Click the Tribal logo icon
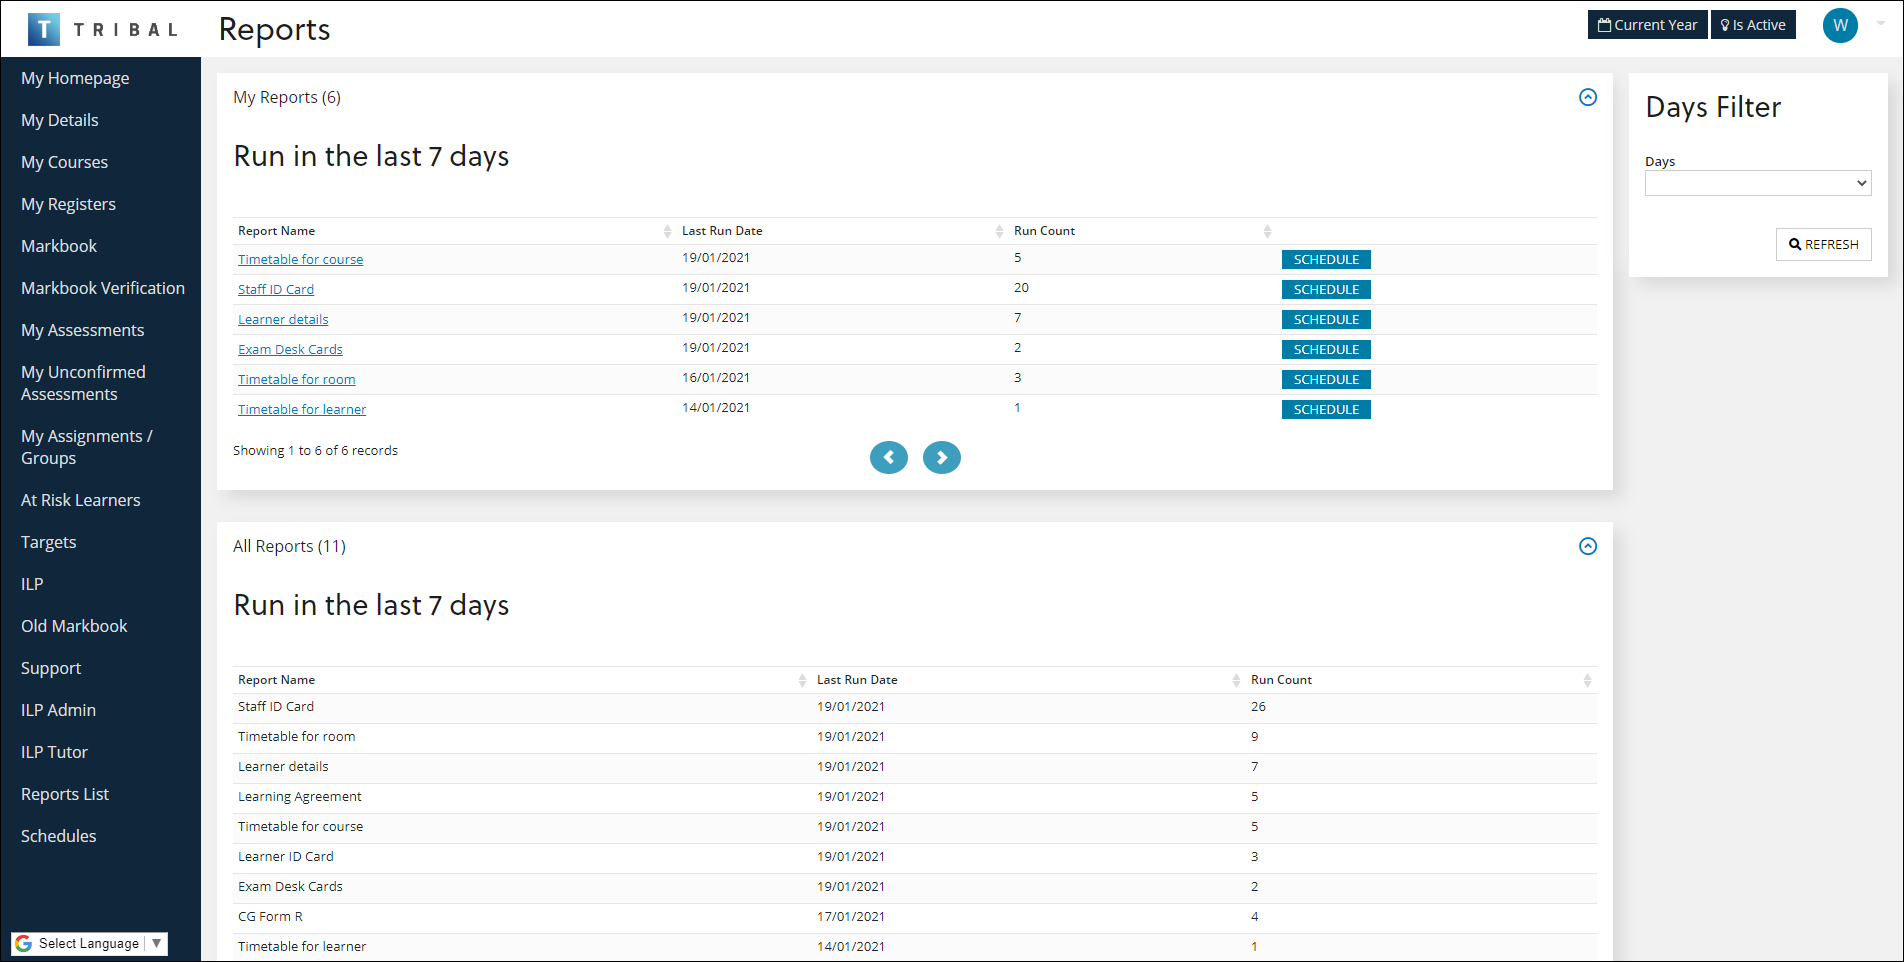 click(x=44, y=28)
